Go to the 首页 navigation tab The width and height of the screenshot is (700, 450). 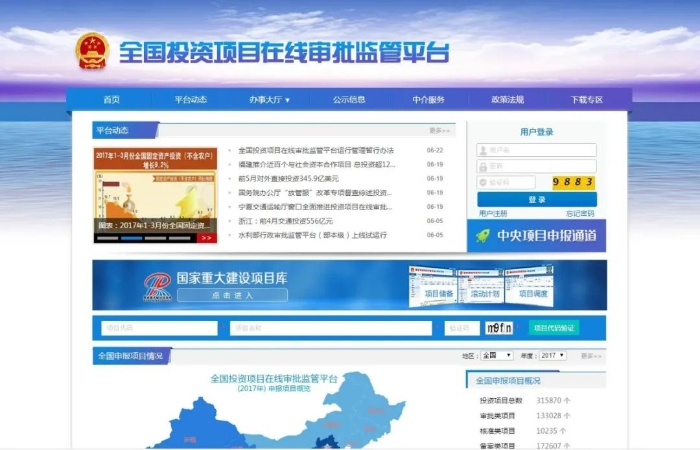(111, 100)
